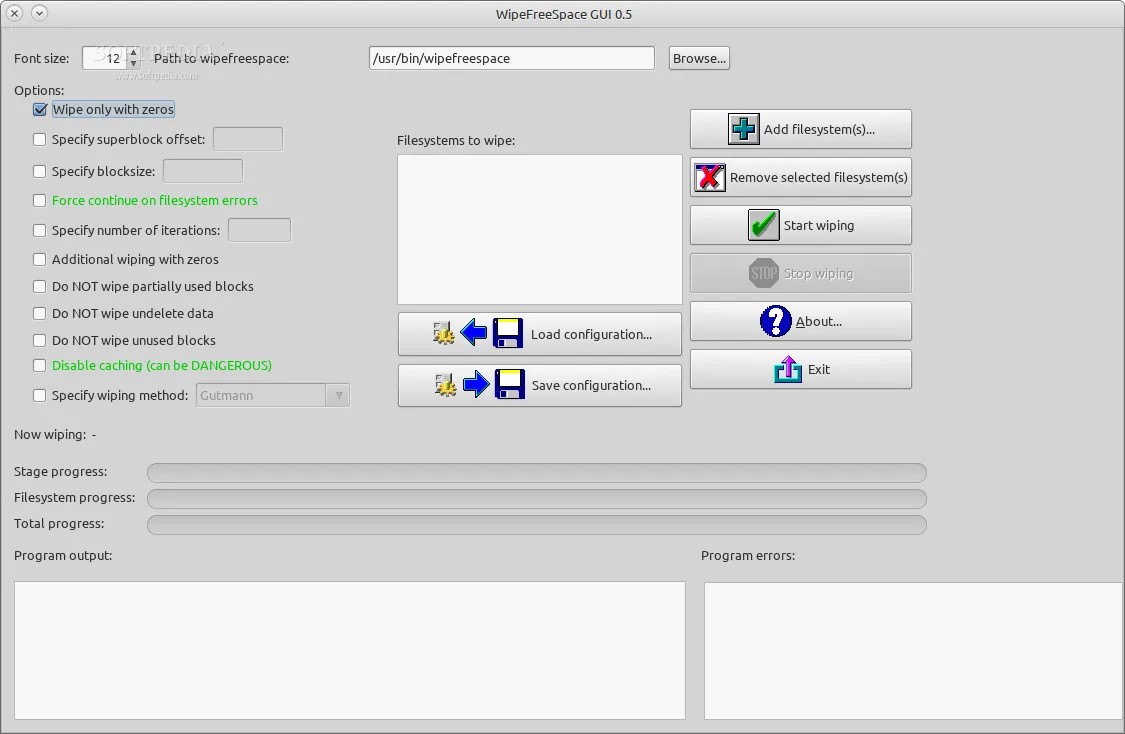Viewport: 1125px width, 734px height.
Task: Click the Exit arrow icon
Action: pyautogui.click(x=788, y=369)
